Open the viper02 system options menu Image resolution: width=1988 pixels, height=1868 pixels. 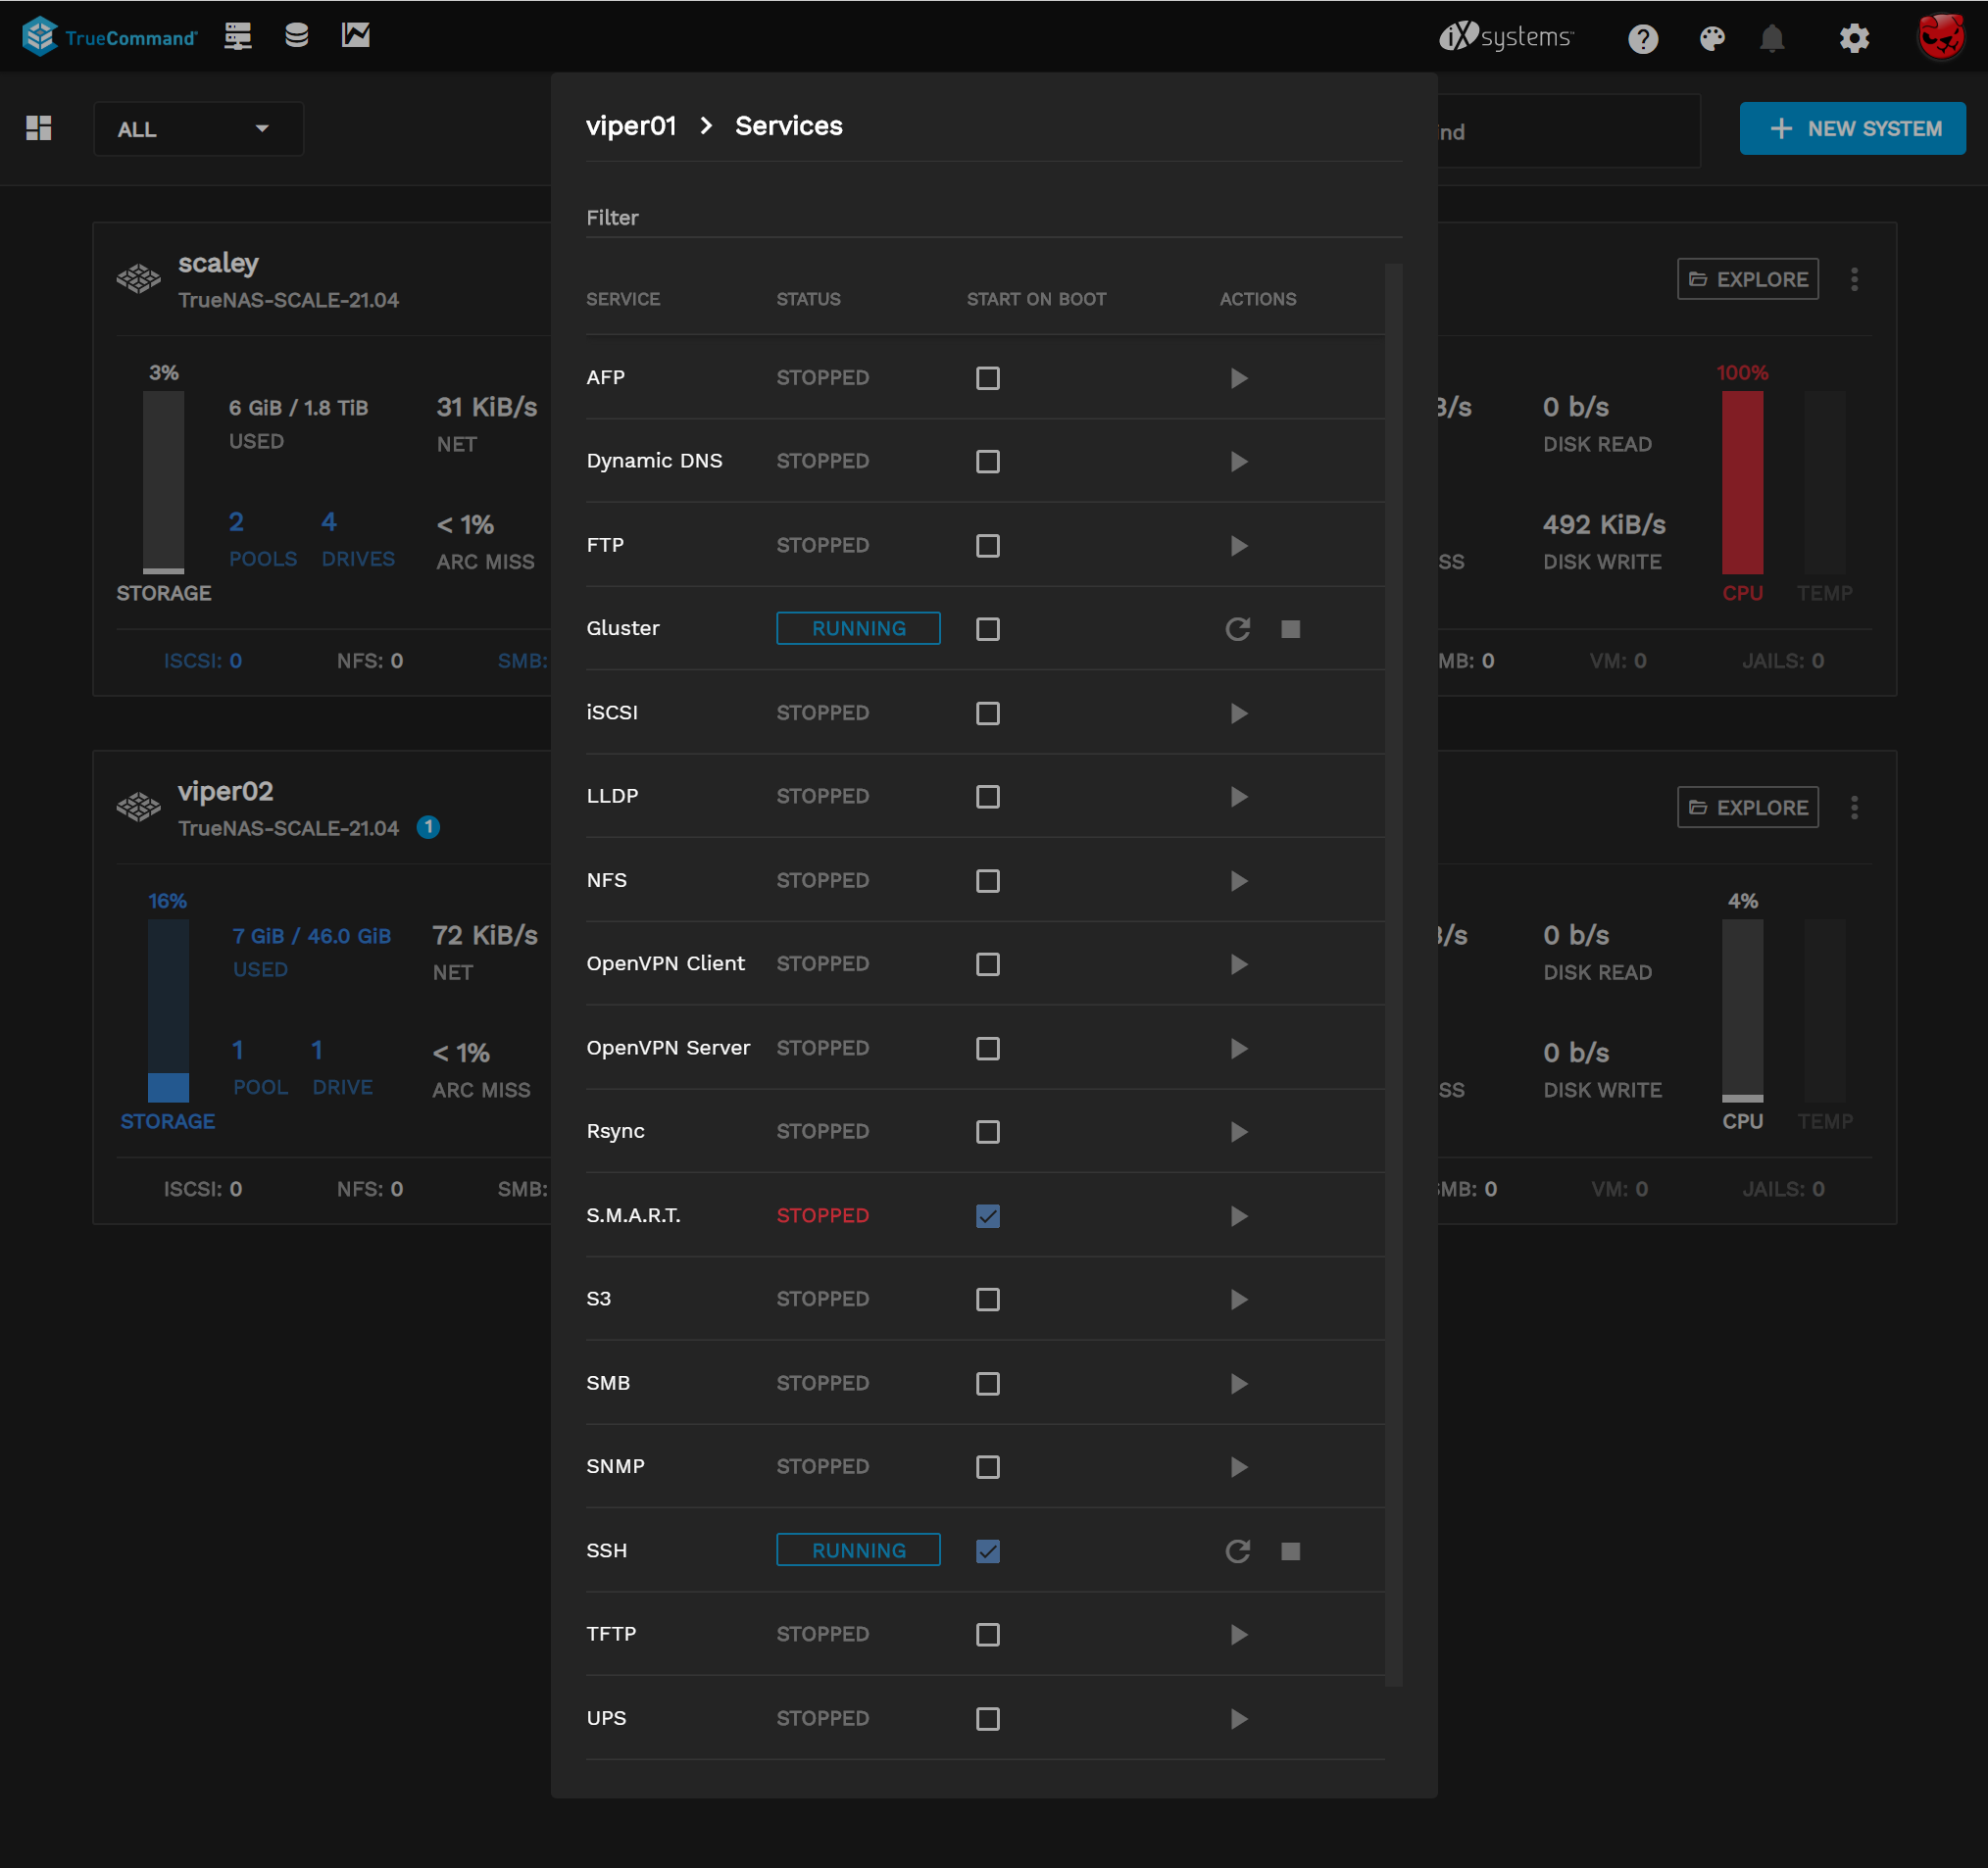(x=1855, y=807)
